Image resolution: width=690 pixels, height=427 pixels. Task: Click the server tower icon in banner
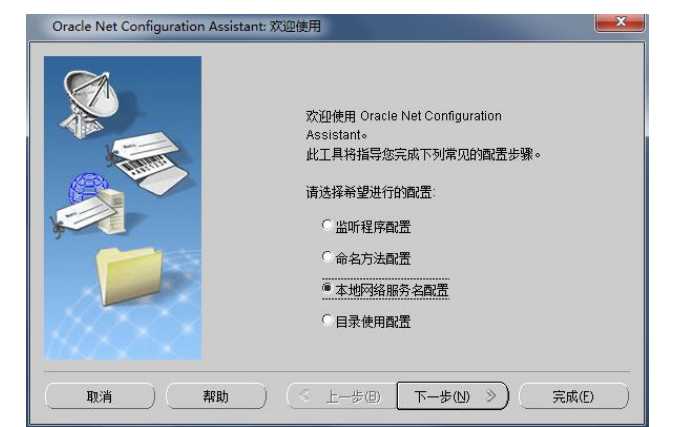click(113, 210)
